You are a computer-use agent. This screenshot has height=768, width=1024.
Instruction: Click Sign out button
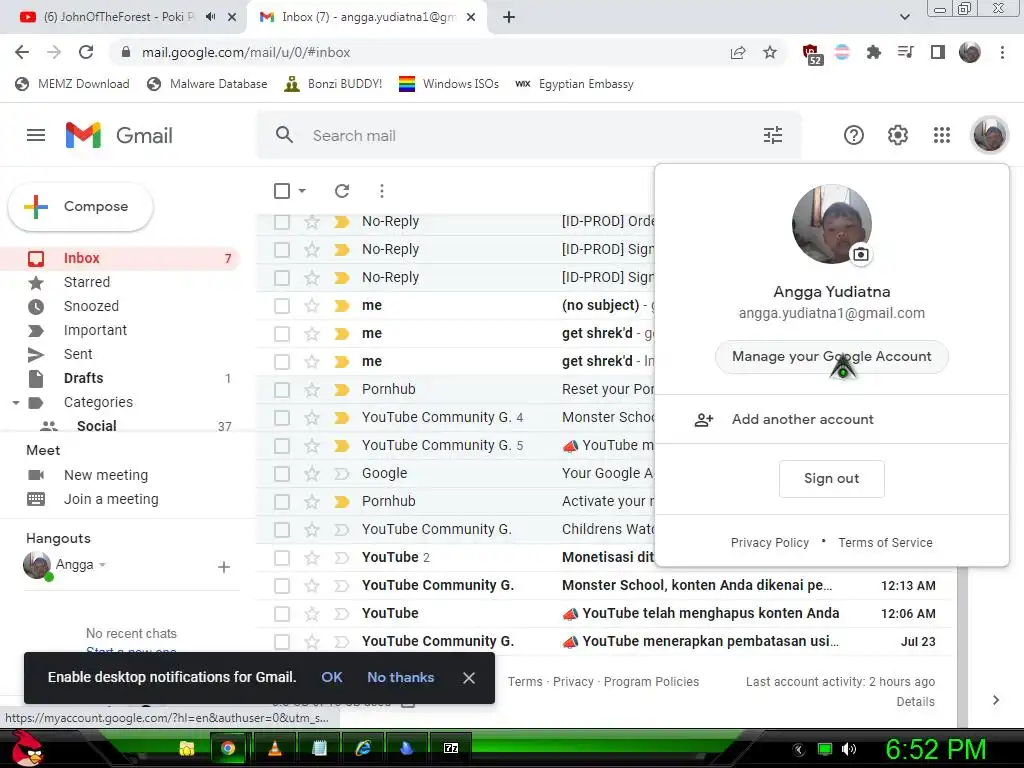pyautogui.click(x=831, y=479)
